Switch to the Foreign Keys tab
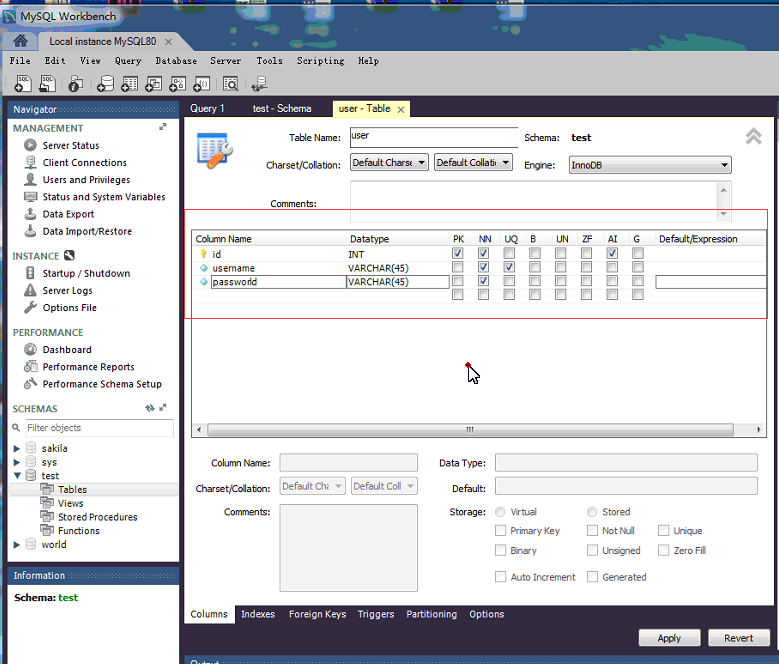This screenshot has width=779, height=664. pyautogui.click(x=317, y=614)
